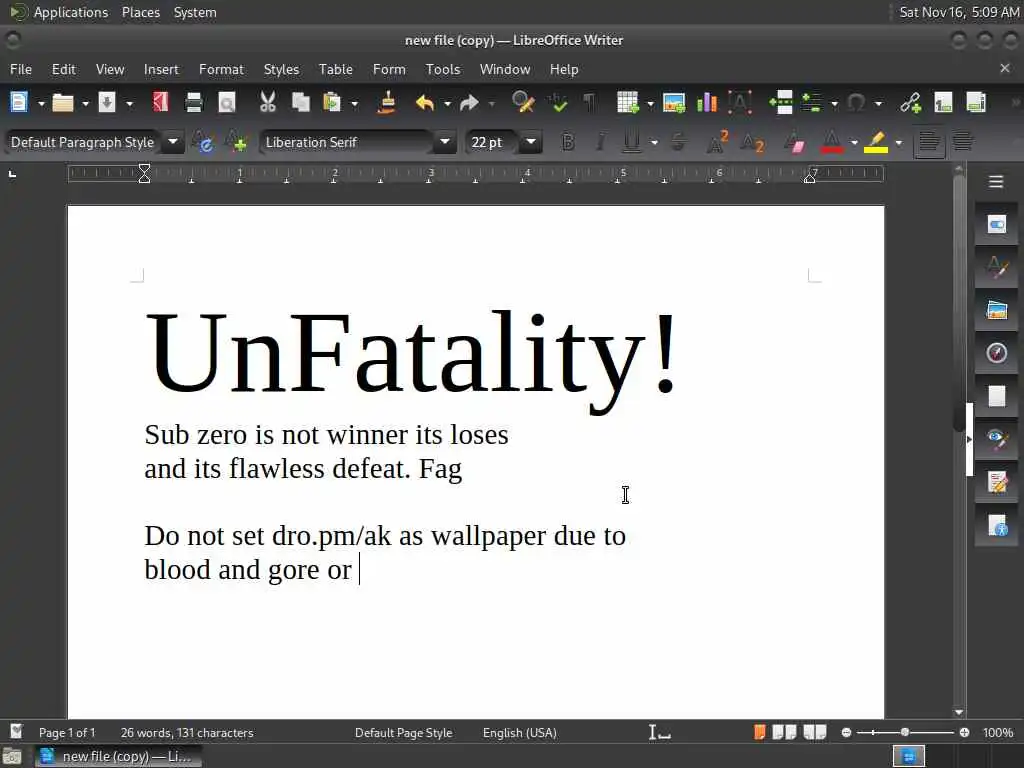1024x768 pixels.
Task: Open the Places system menu
Action: pos(141,12)
